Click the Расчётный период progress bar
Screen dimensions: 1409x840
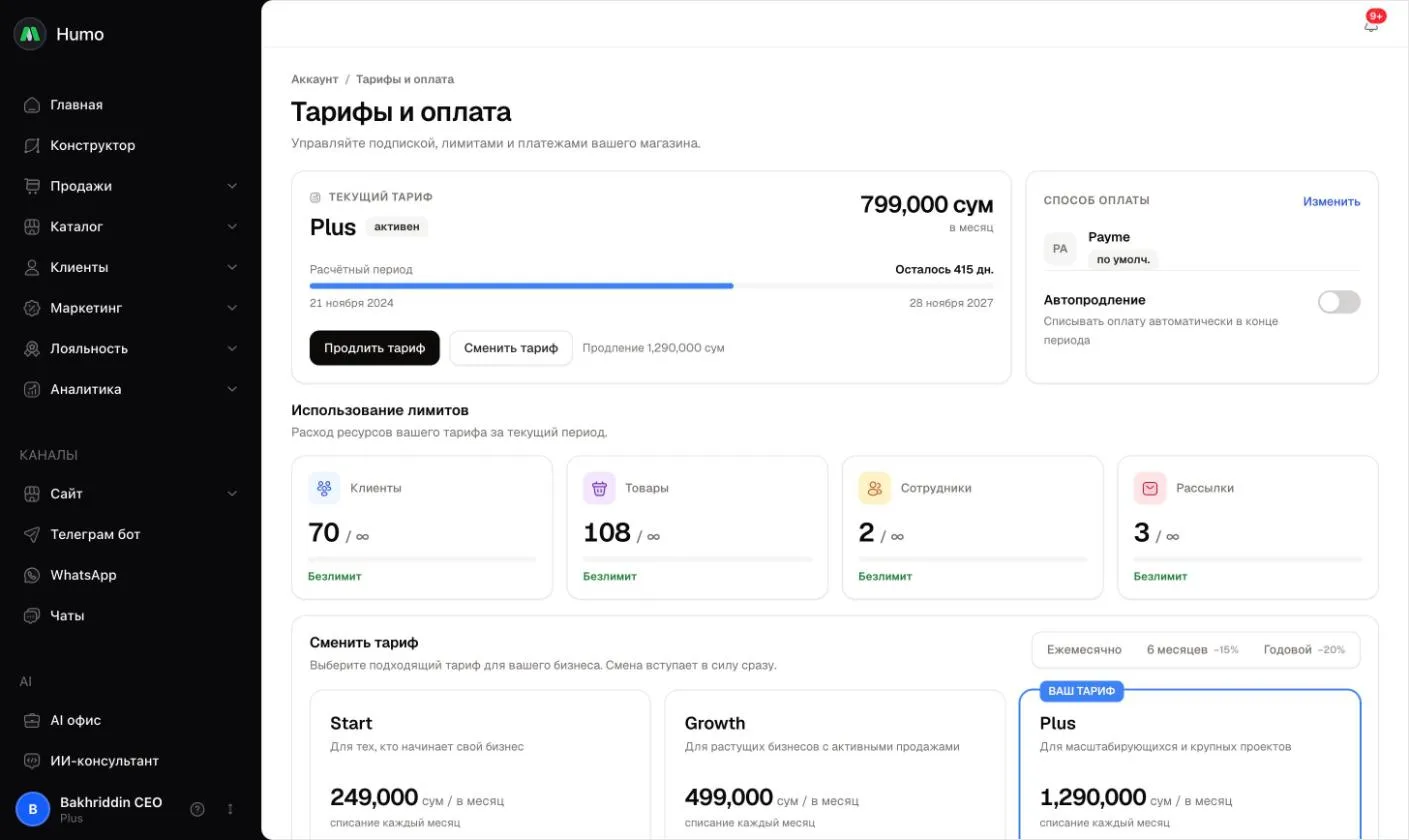(x=652, y=286)
